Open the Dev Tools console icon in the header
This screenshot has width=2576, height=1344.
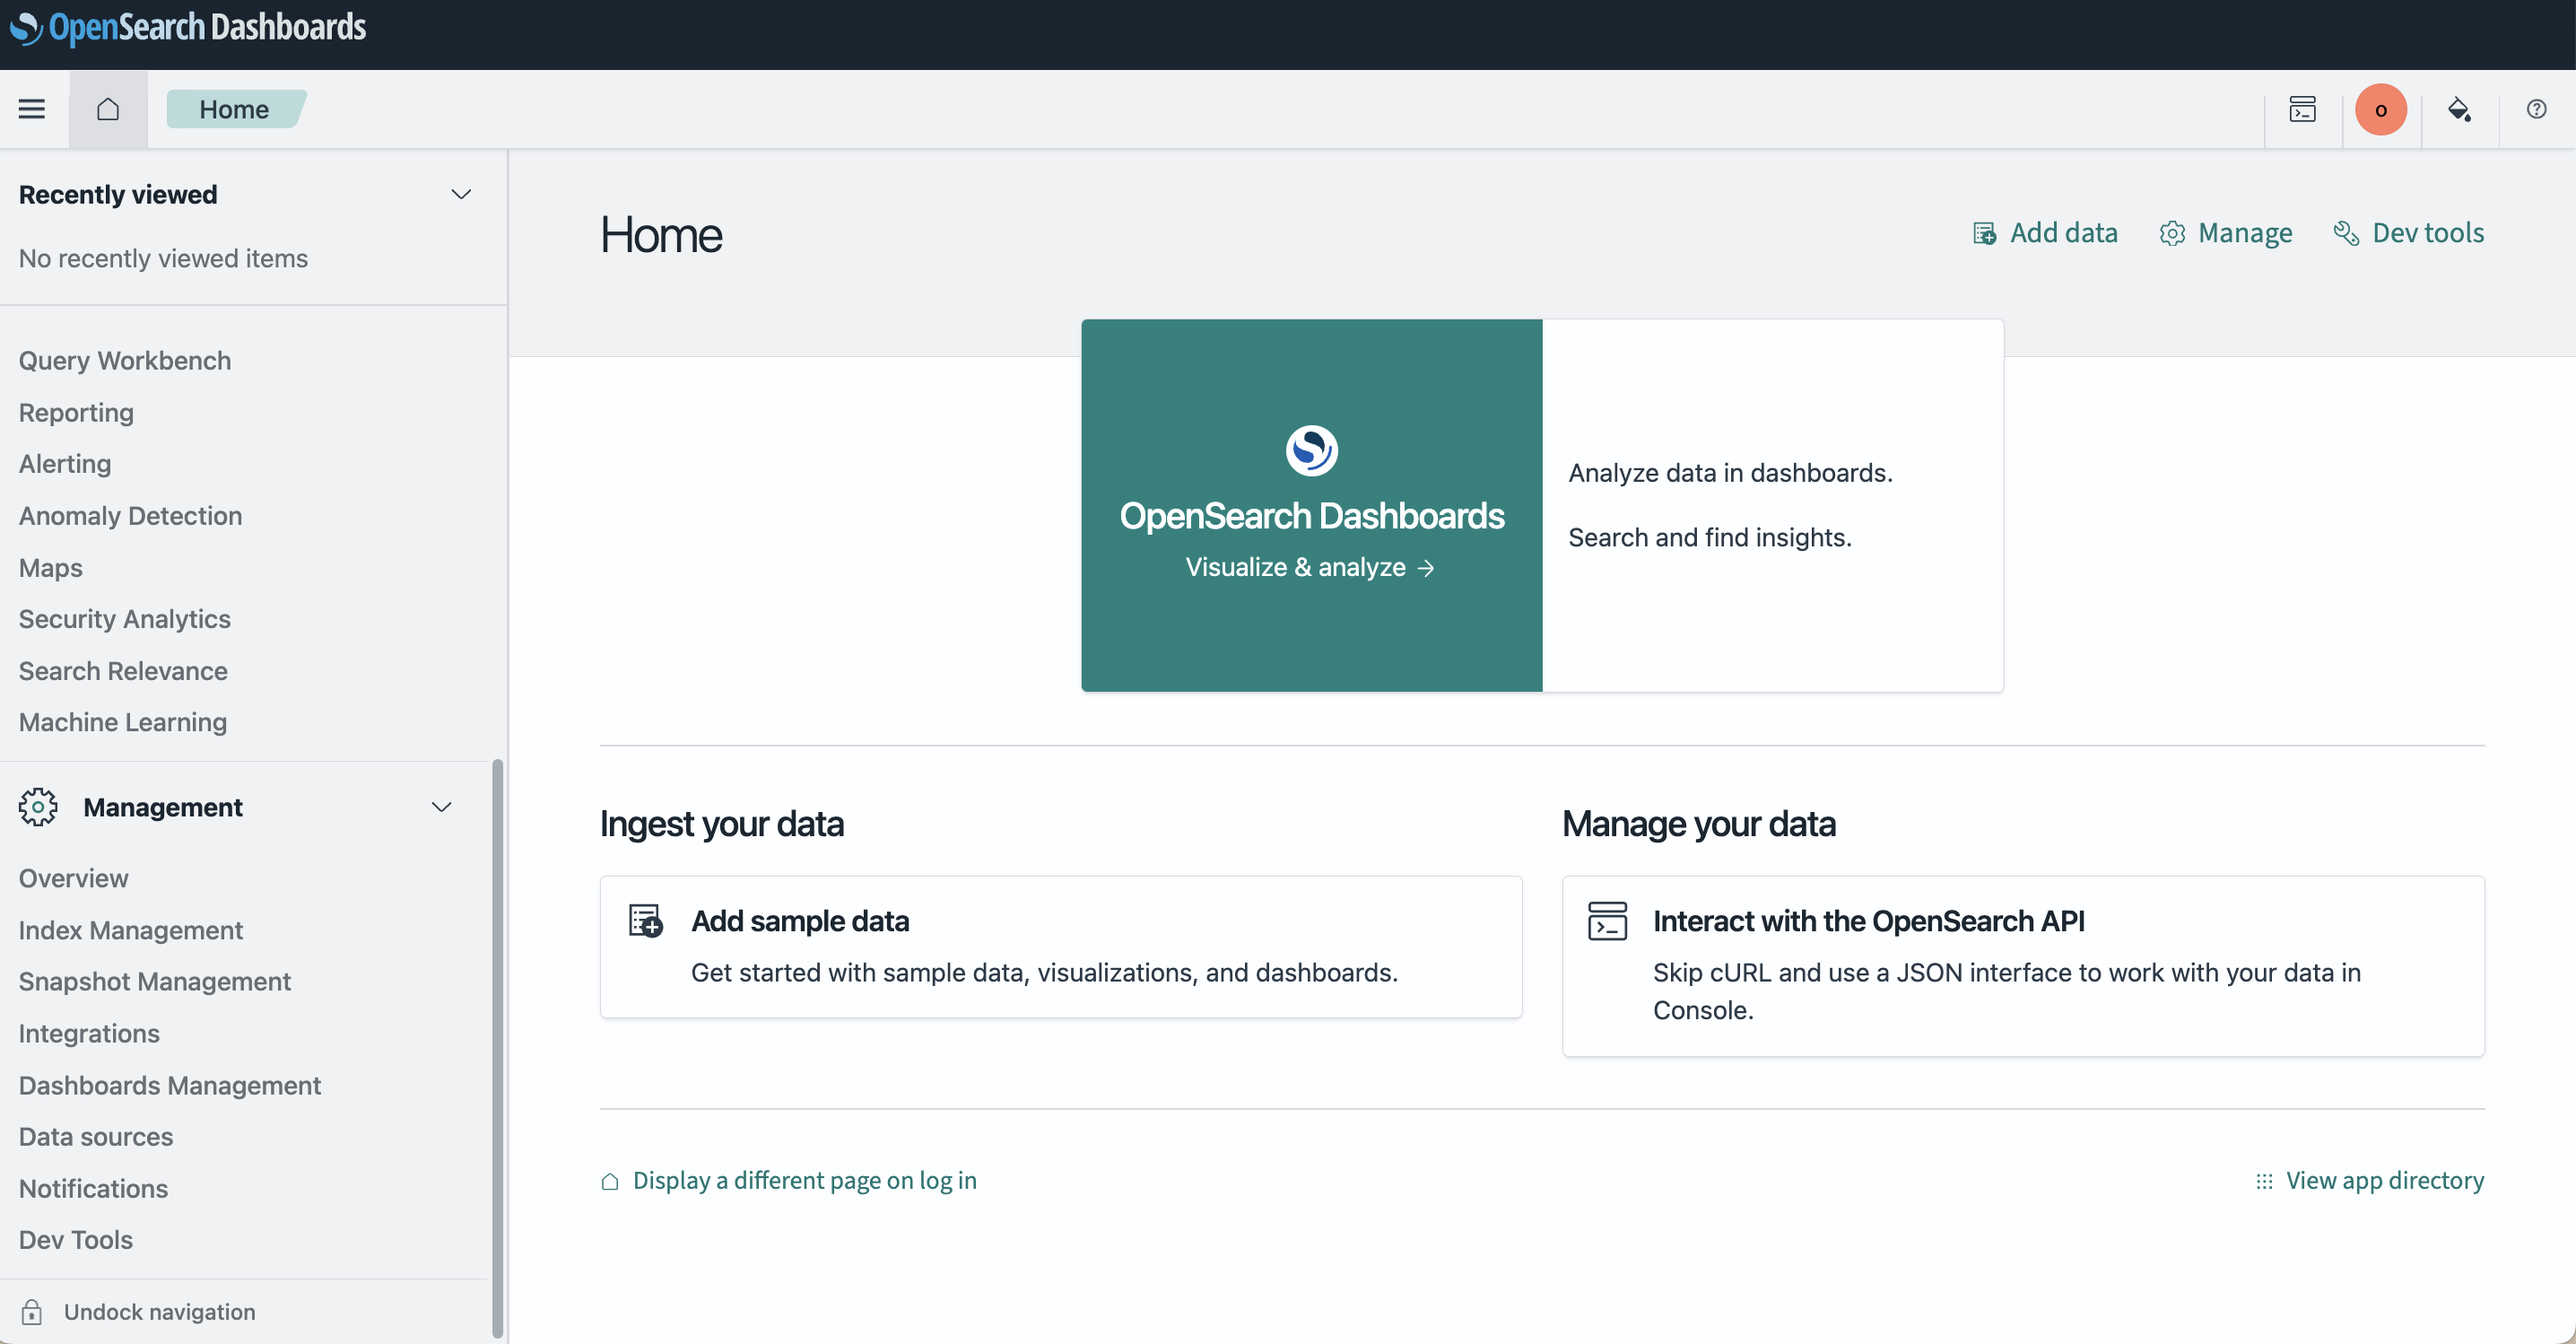click(x=2302, y=110)
